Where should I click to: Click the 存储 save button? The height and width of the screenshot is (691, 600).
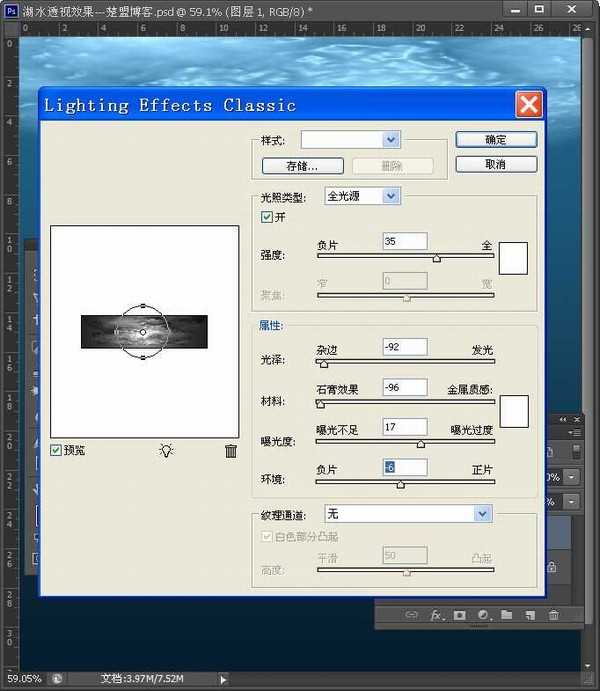(303, 166)
